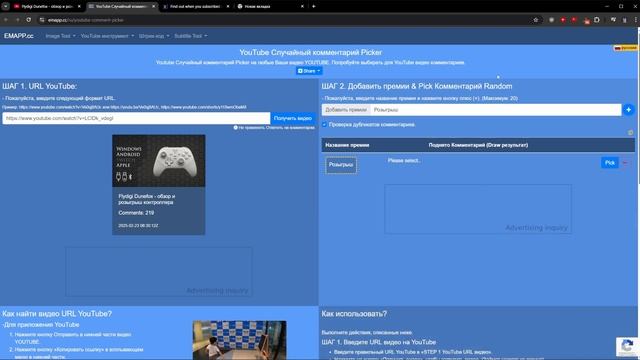Expand the Штрих-код menu

point(154,36)
